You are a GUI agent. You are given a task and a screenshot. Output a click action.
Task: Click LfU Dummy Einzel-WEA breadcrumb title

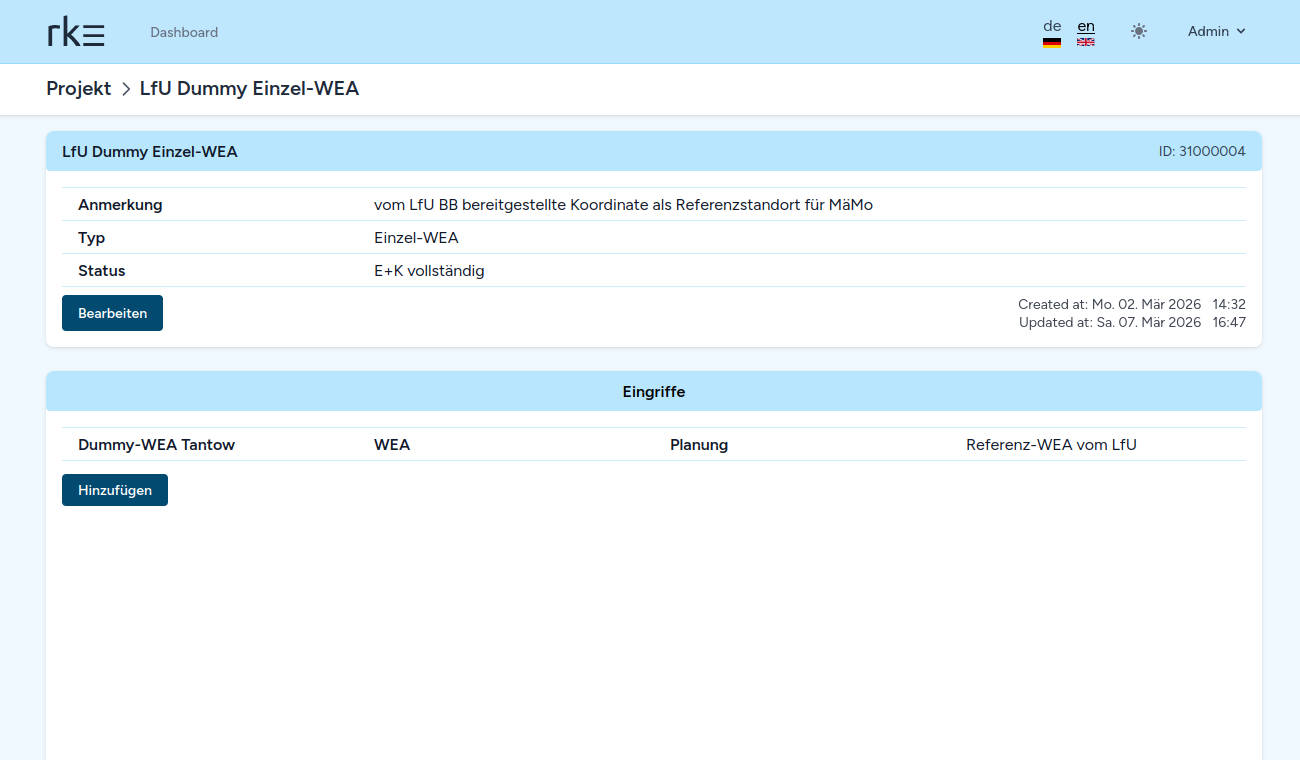click(249, 89)
